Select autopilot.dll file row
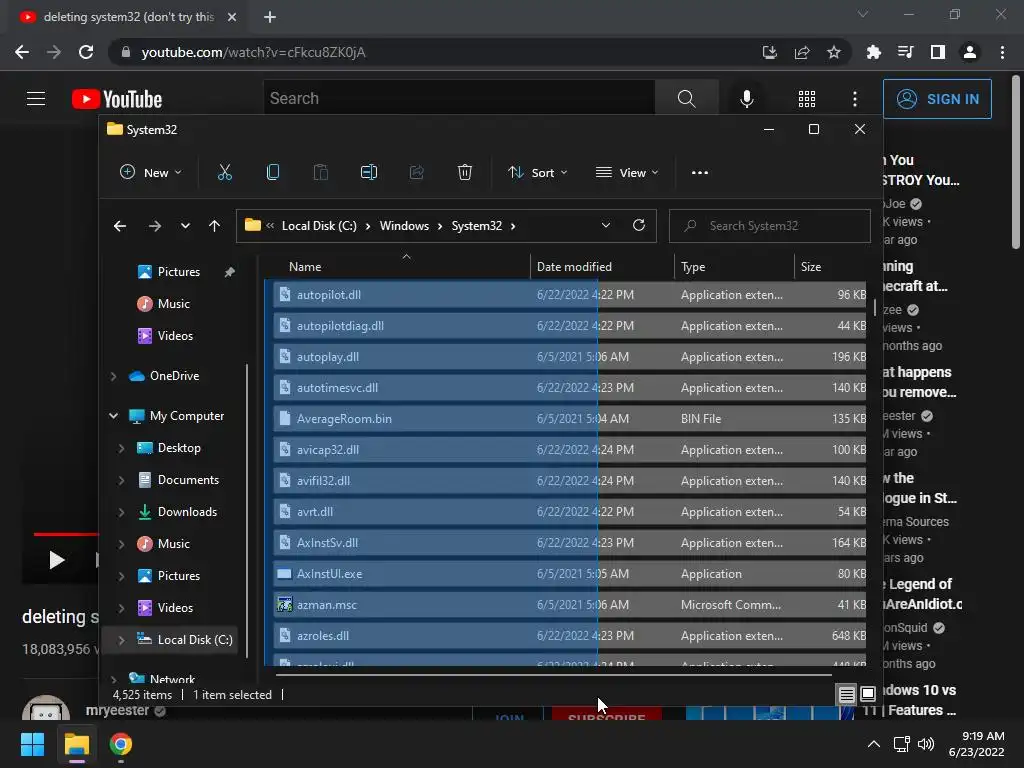Image resolution: width=1024 pixels, height=768 pixels. pyautogui.click(x=568, y=295)
